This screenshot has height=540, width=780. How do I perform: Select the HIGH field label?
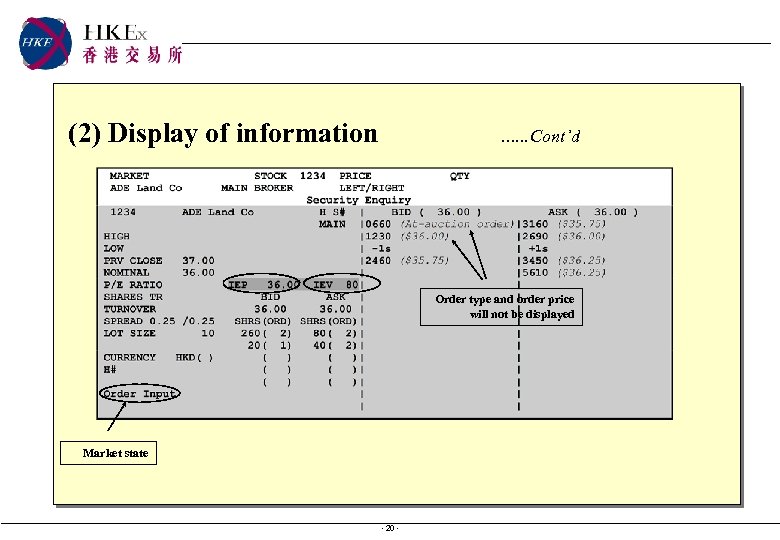(x=116, y=236)
